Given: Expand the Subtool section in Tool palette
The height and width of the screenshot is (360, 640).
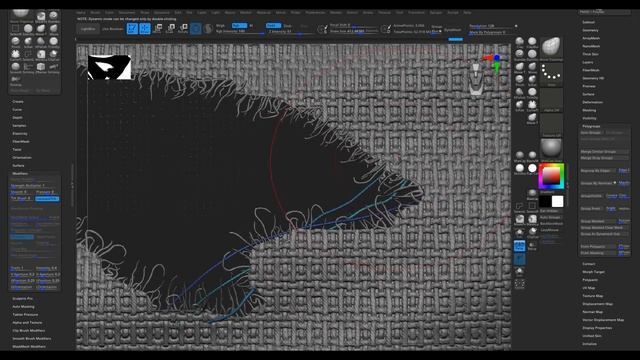Looking at the screenshot, I should (x=589, y=22).
